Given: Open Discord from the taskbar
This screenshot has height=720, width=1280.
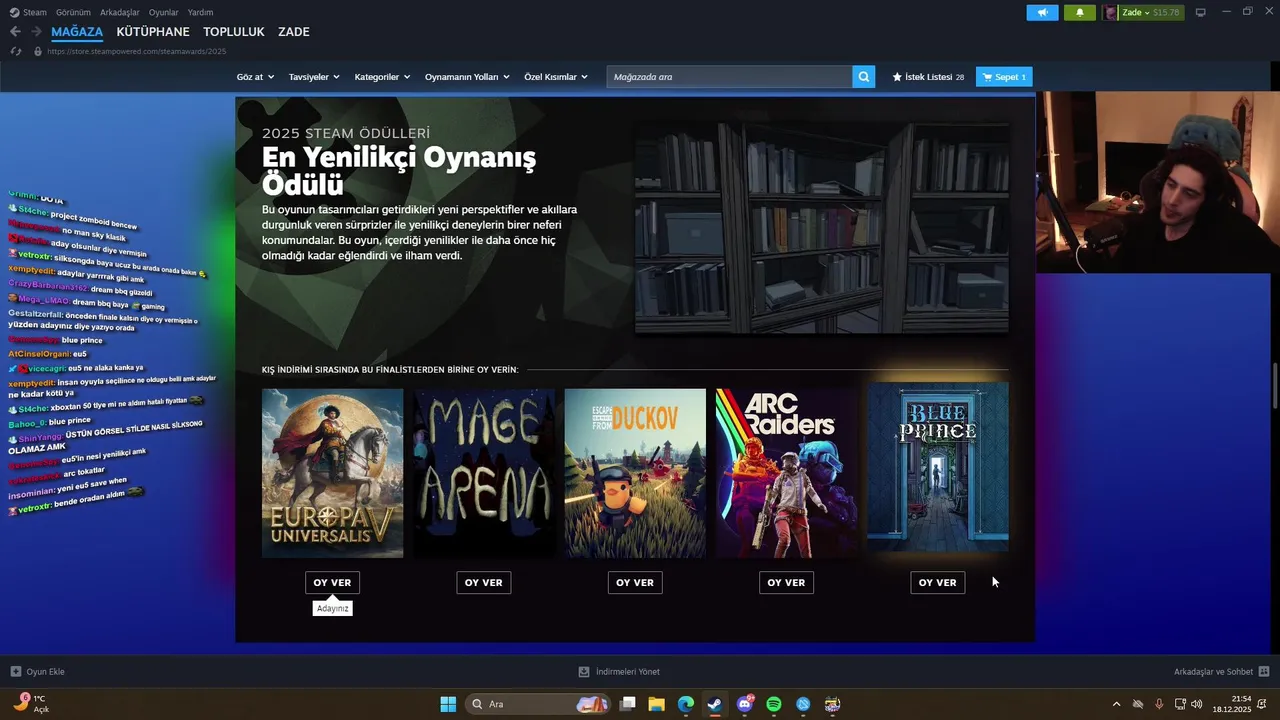Looking at the screenshot, I should 744,704.
